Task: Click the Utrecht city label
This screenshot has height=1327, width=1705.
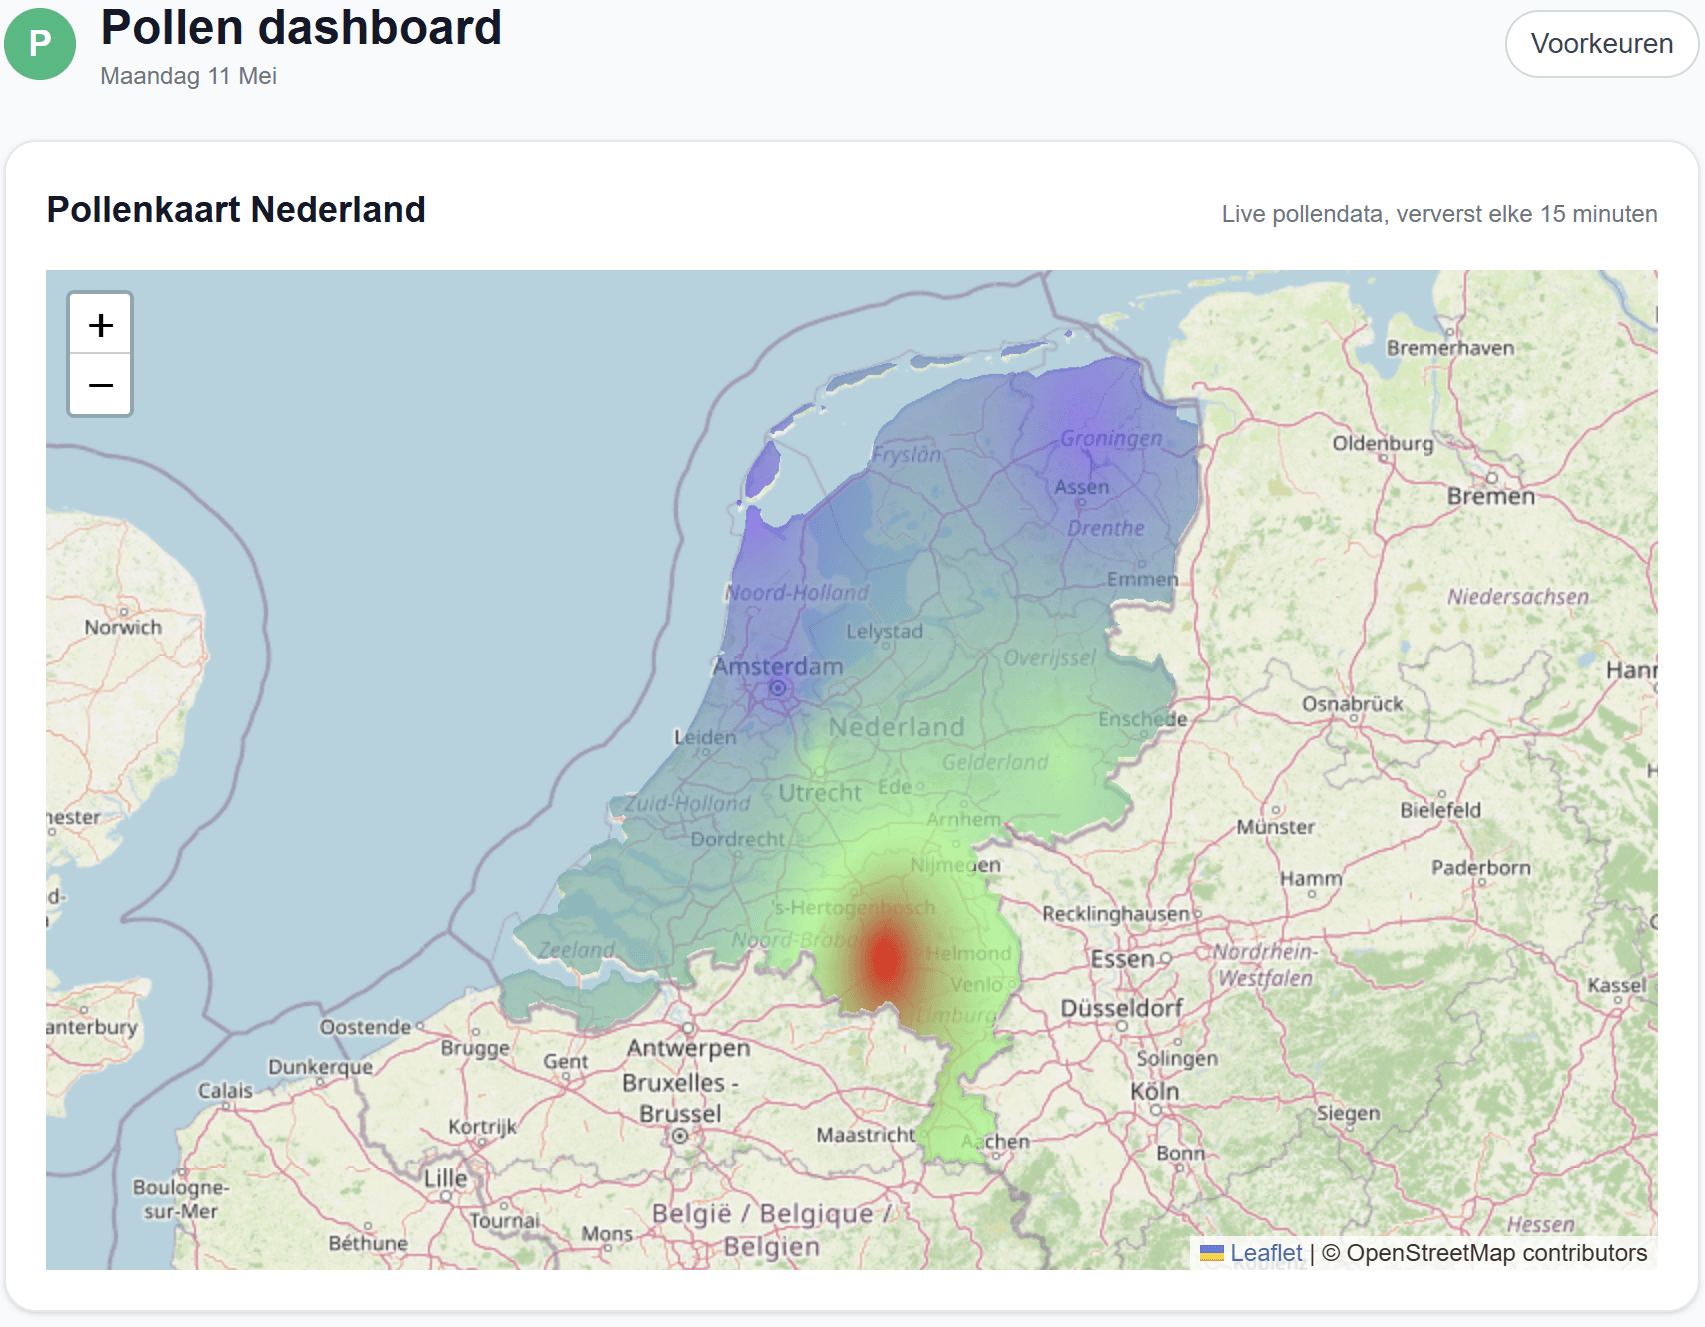Action: [820, 793]
